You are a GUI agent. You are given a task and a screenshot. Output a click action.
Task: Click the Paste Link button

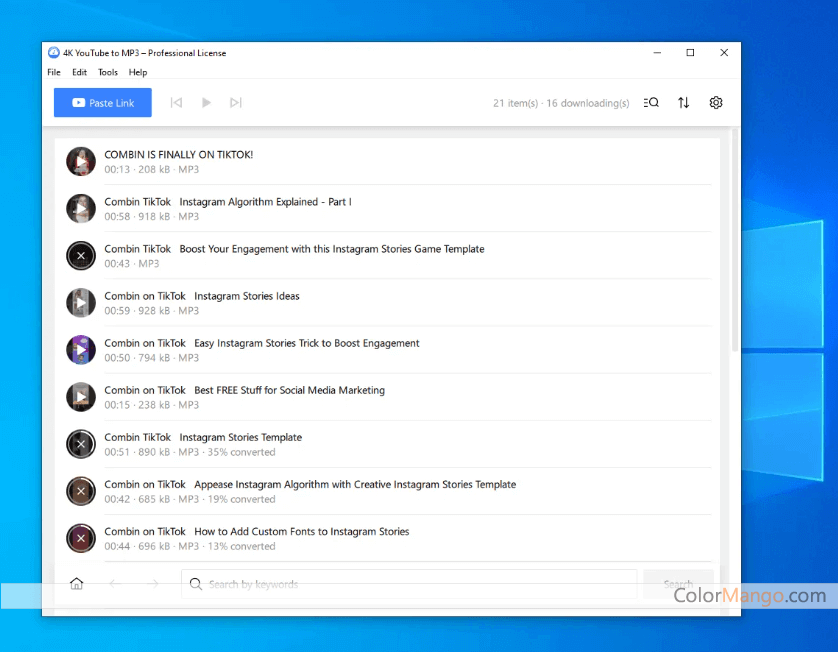click(x=103, y=103)
